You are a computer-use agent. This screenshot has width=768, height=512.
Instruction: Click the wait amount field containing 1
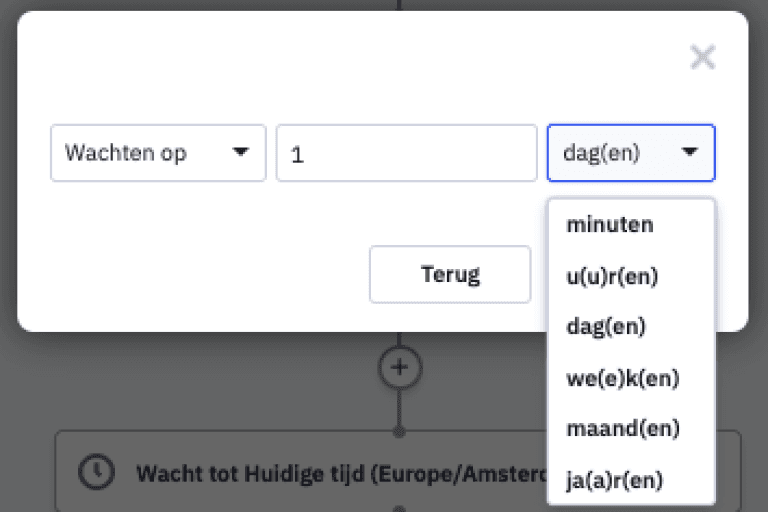[x=406, y=153]
